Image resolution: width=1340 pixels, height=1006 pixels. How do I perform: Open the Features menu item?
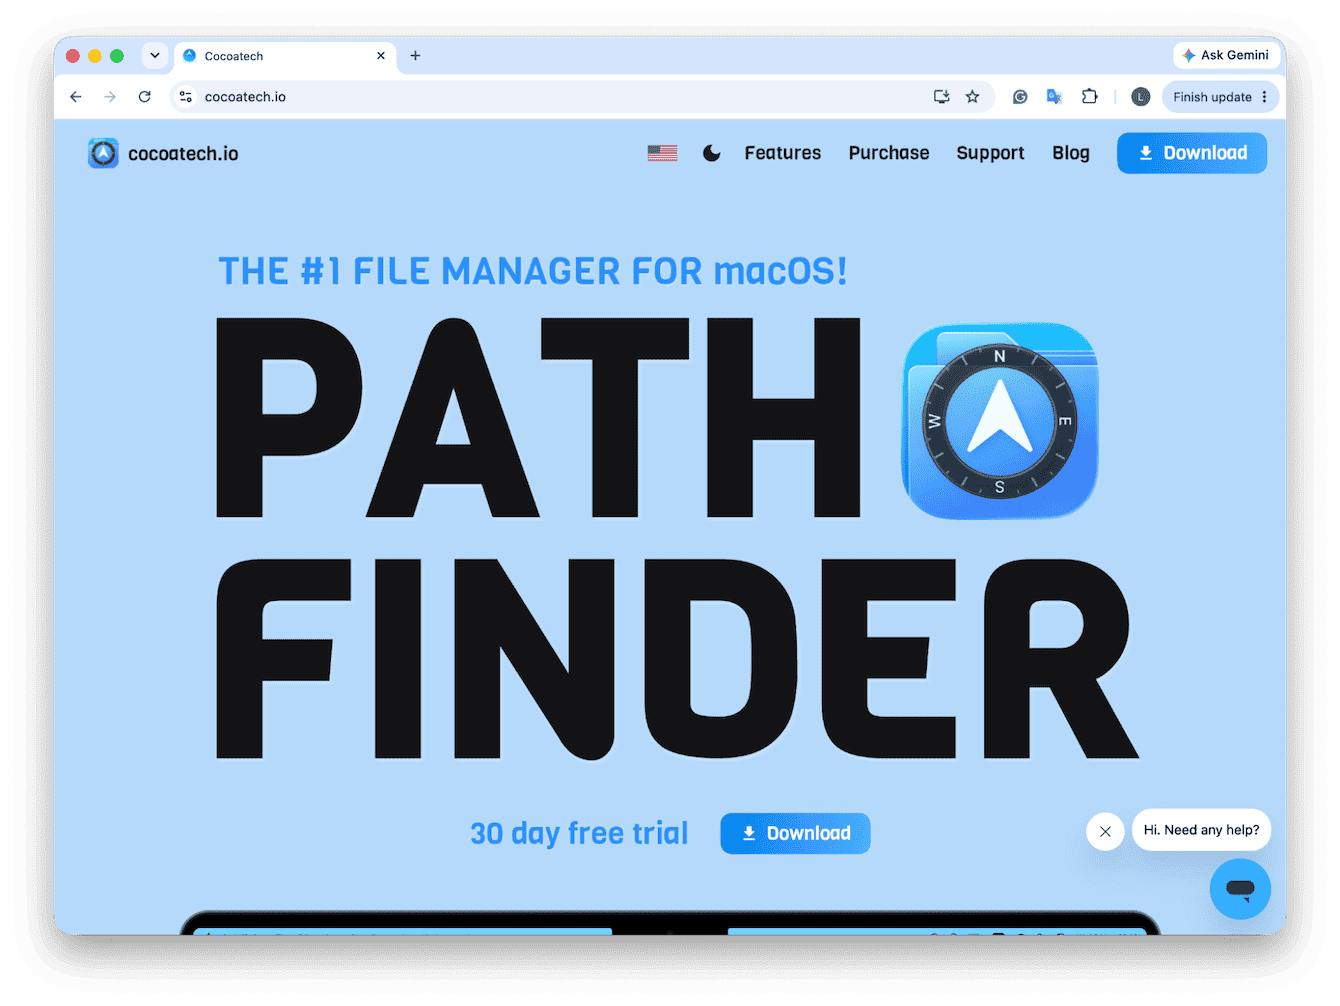(x=783, y=153)
